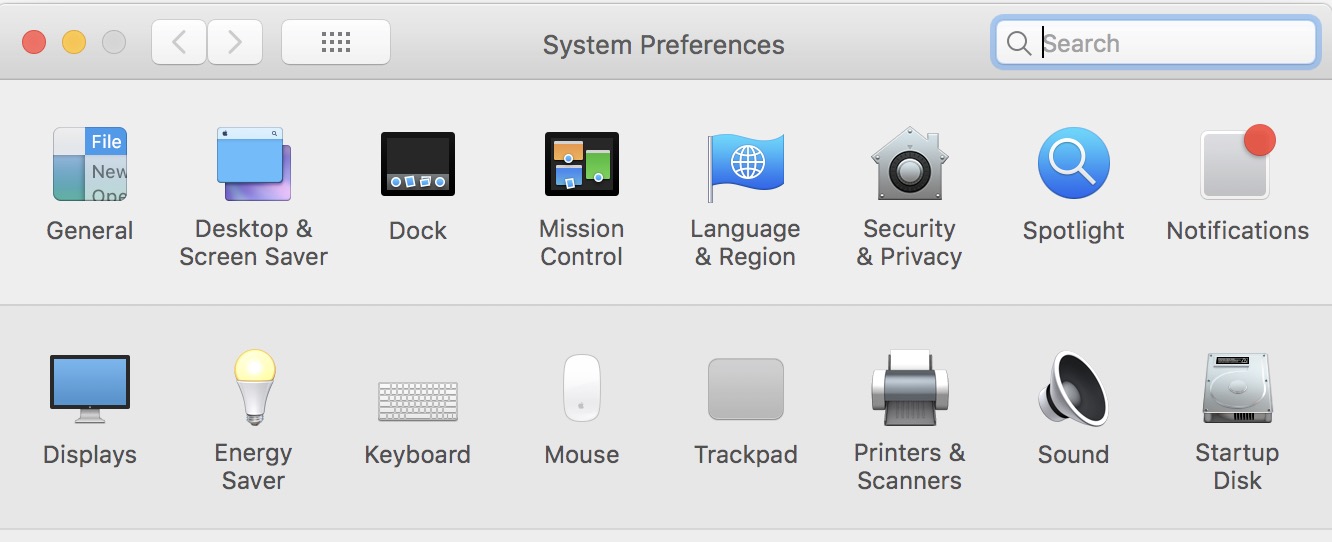This screenshot has width=1332, height=542.
Task: Select Mission Control icon
Action: (582, 164)
